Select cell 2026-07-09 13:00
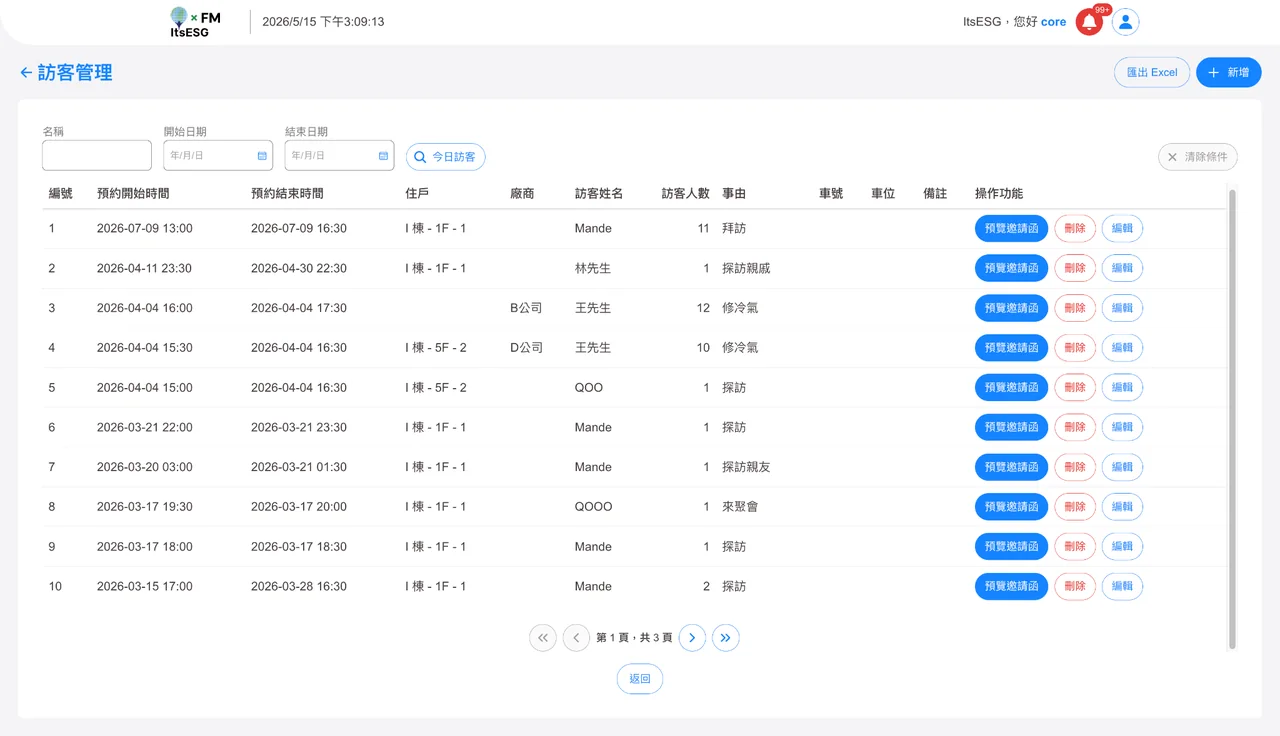 point(145,228)
